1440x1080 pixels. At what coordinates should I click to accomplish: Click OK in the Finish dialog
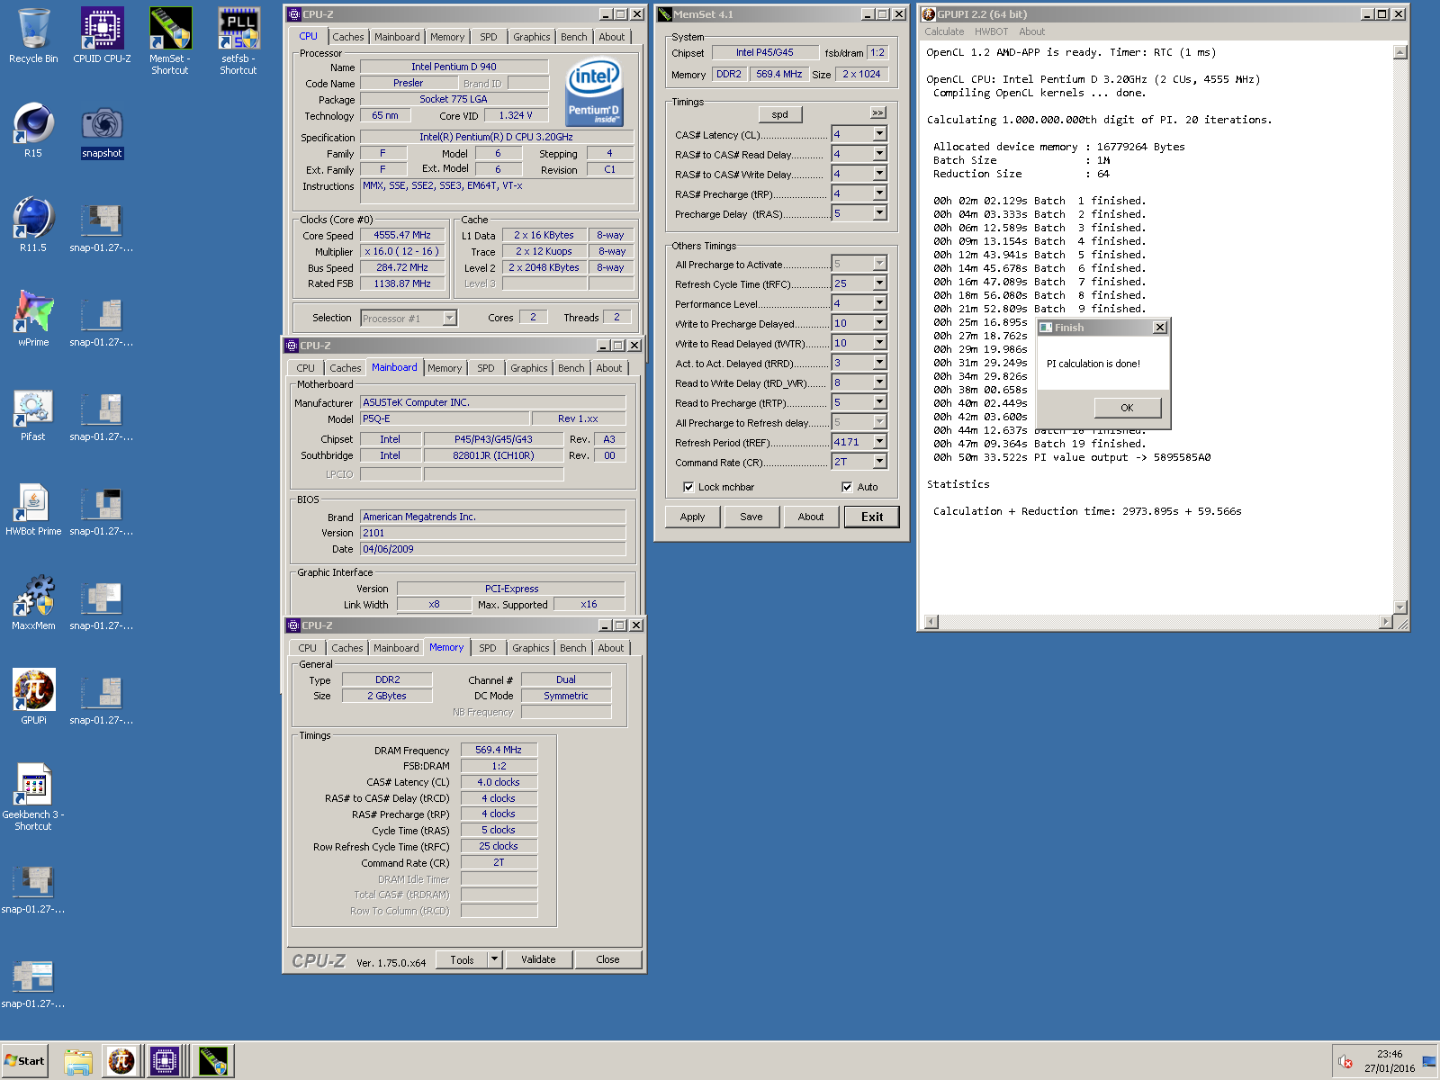coord(1127,408)
